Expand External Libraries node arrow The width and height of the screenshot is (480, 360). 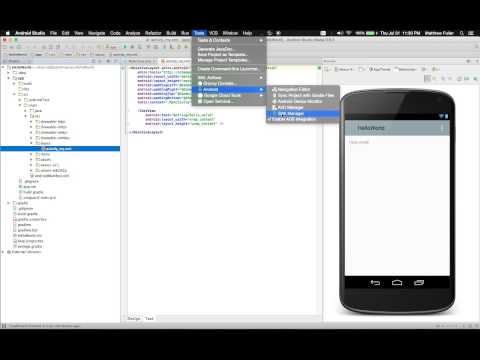(x=3, y=252)
